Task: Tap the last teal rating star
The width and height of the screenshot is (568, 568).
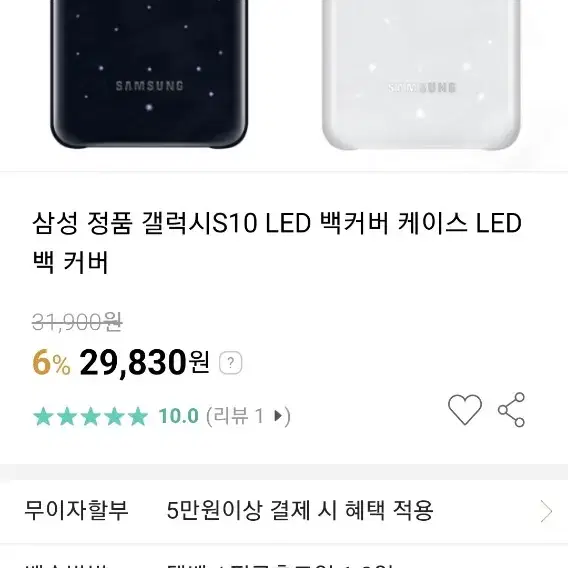Action: (x=138, y=416)
